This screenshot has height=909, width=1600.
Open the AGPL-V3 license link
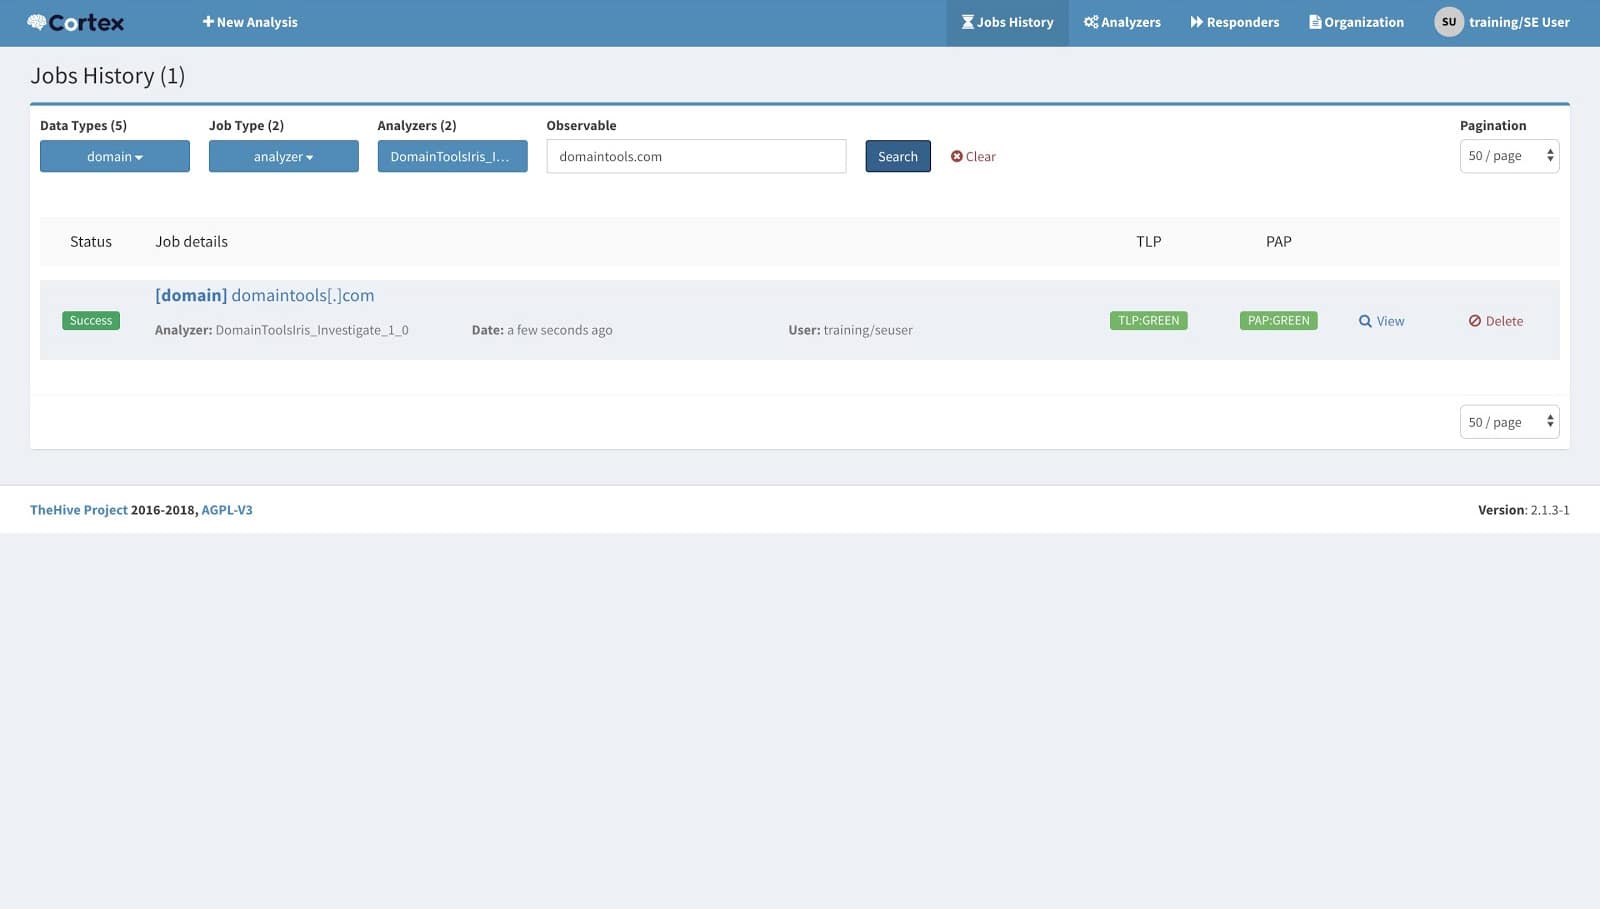point(227,510)
